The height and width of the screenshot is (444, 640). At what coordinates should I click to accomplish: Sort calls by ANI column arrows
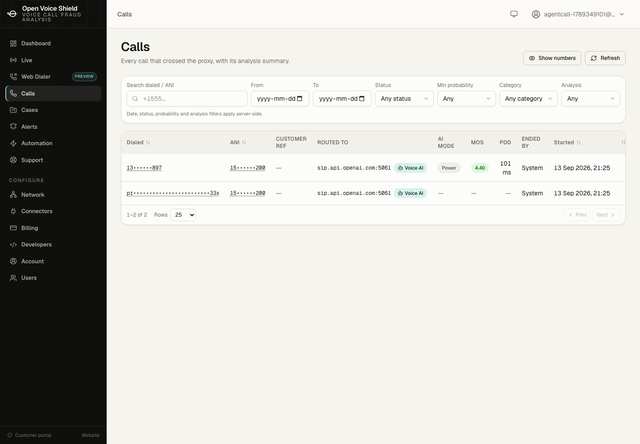tap(244, 142)
